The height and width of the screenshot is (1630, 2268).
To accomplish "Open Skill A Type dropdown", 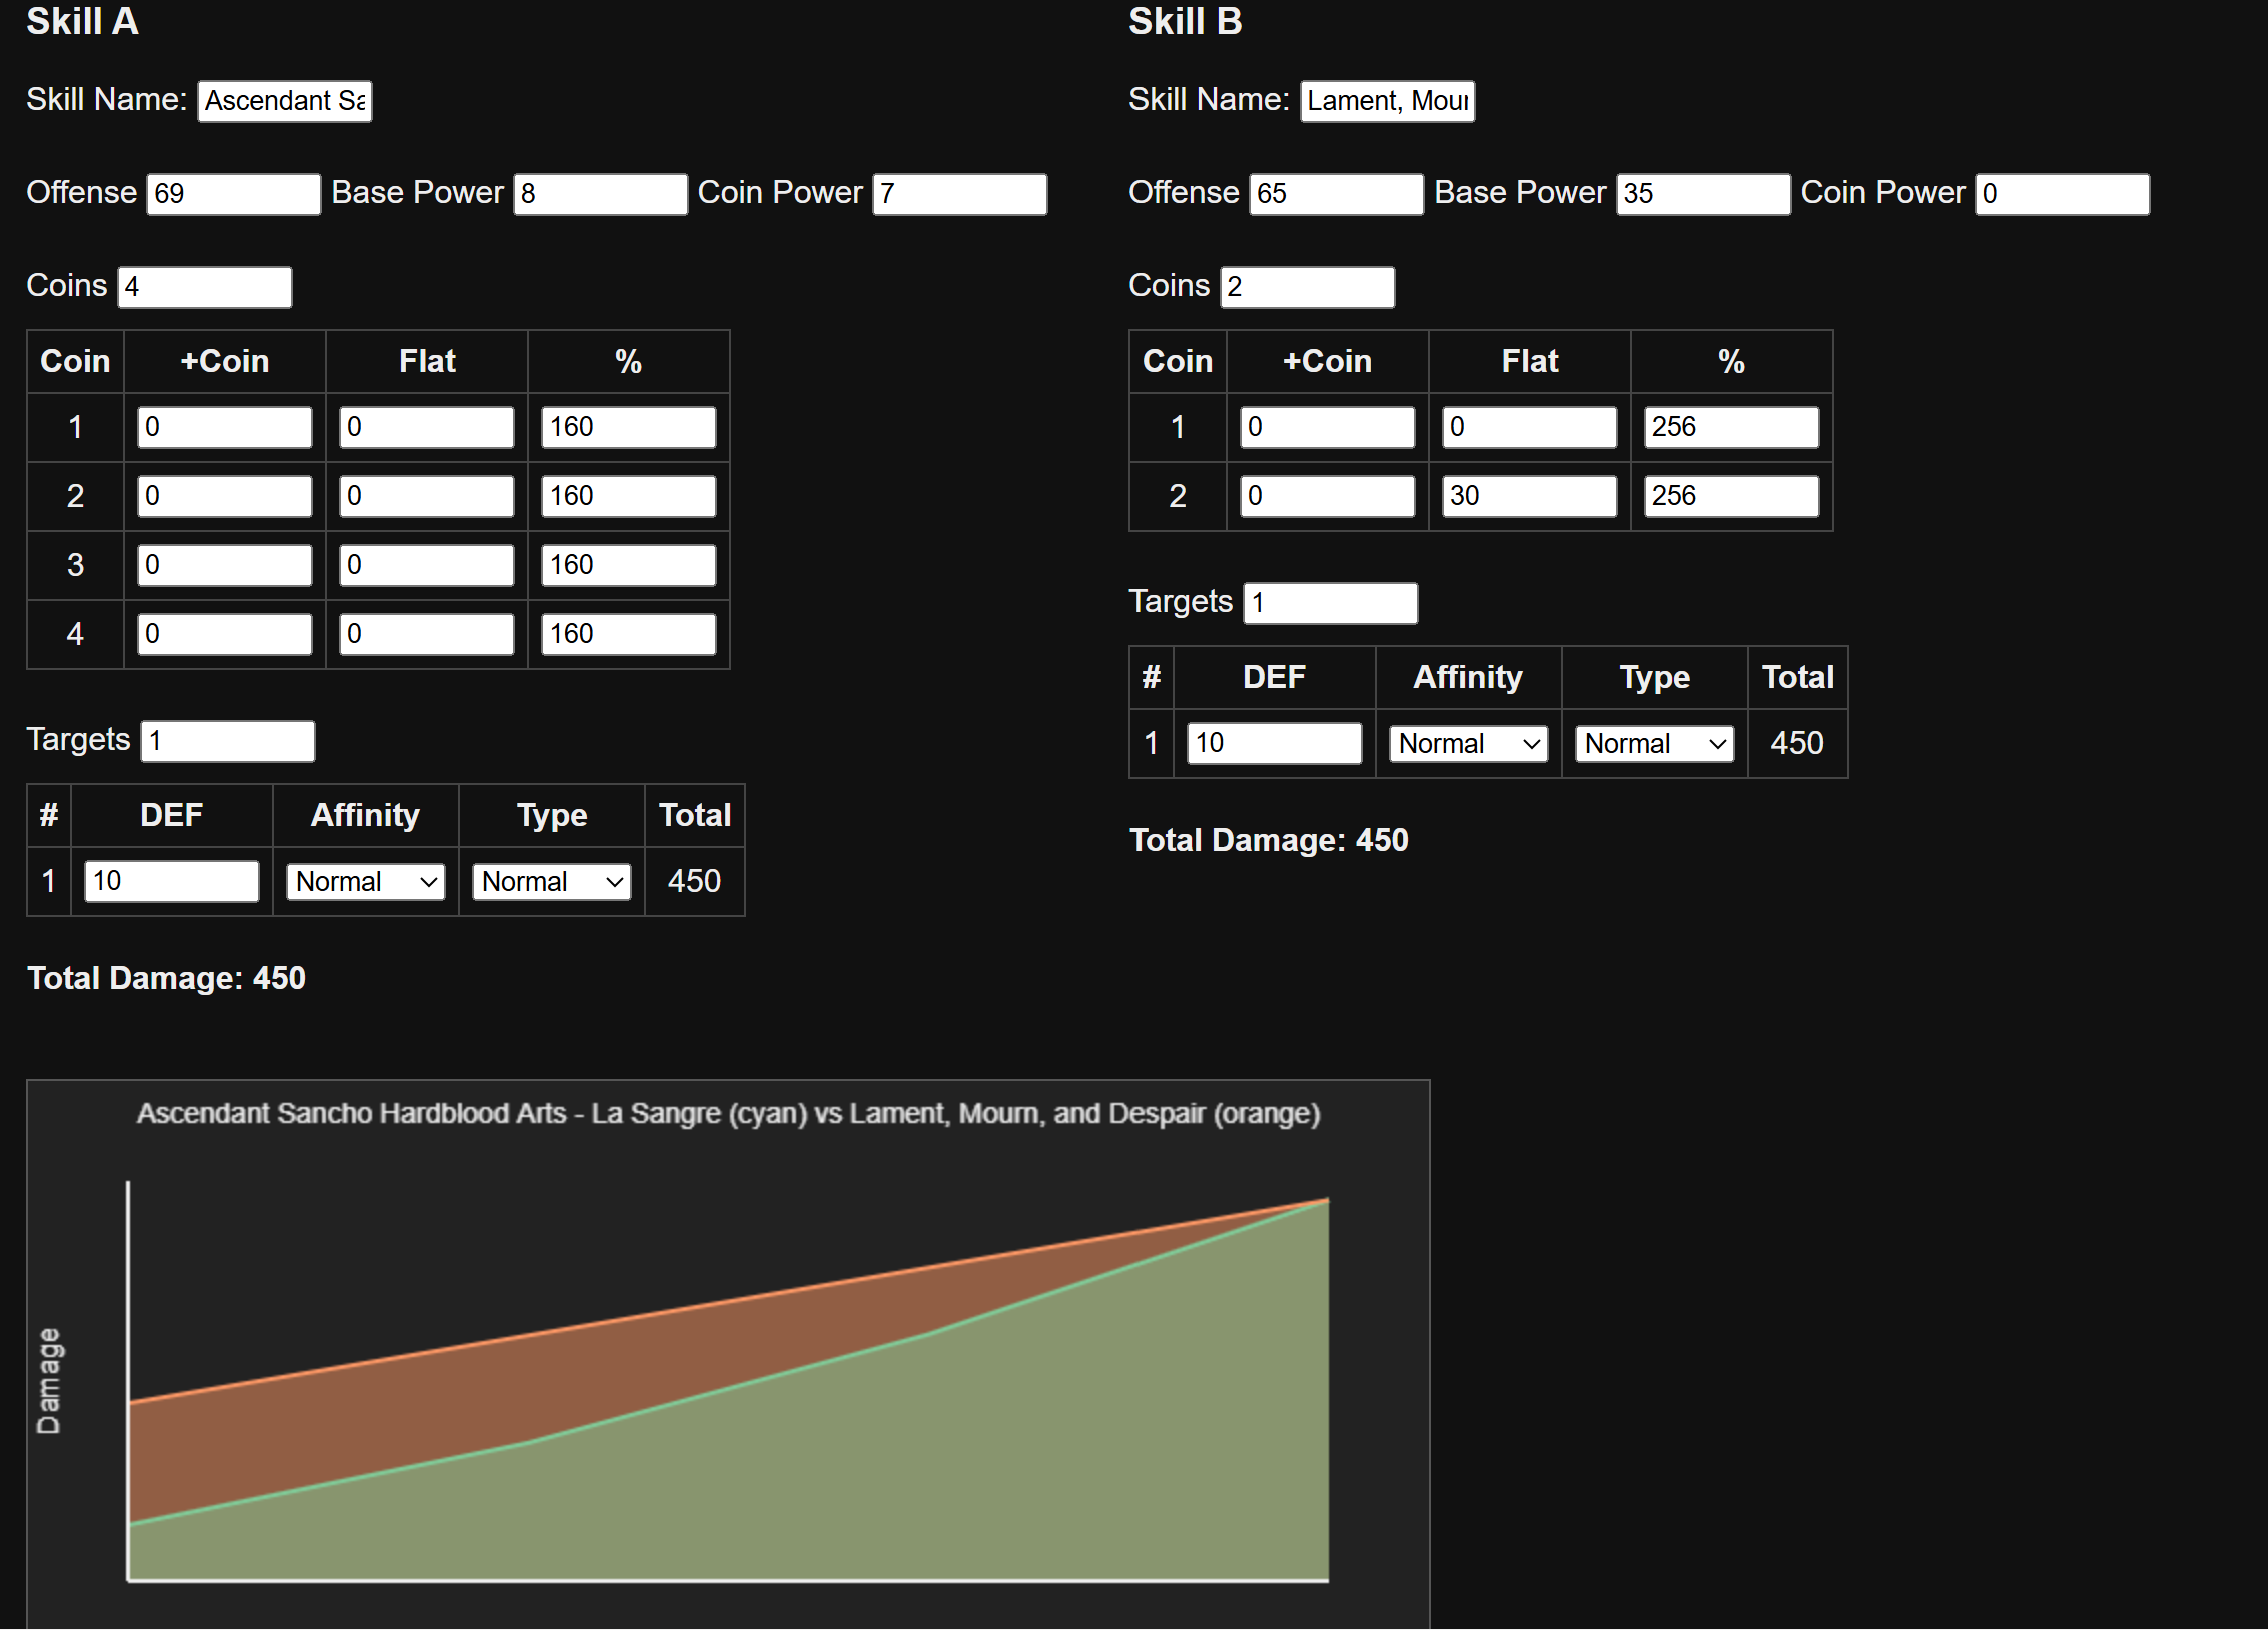I will point(551,881).
